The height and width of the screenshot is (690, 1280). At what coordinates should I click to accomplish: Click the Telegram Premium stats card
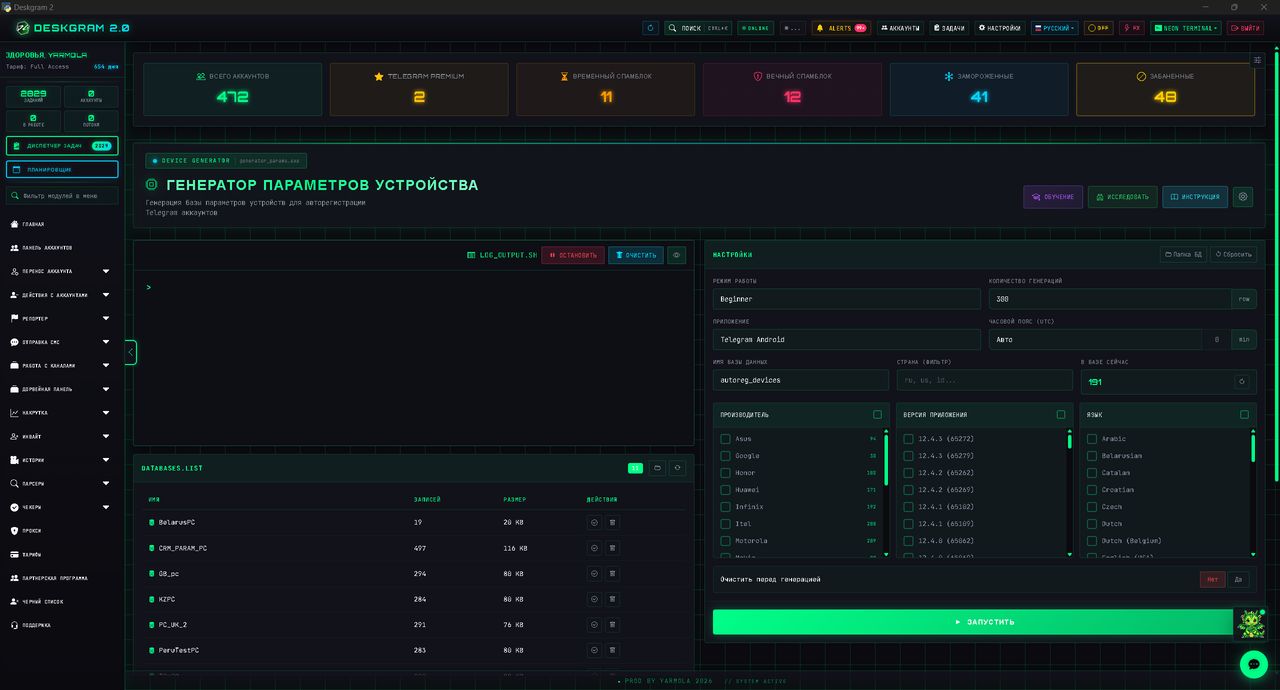click(x=419, y=89)
